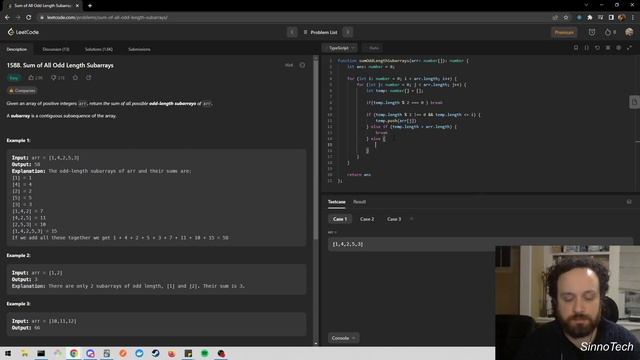Select Case 2 testcase
The image size is (640, 360).
pyautogui.click(x=367, y=219)
